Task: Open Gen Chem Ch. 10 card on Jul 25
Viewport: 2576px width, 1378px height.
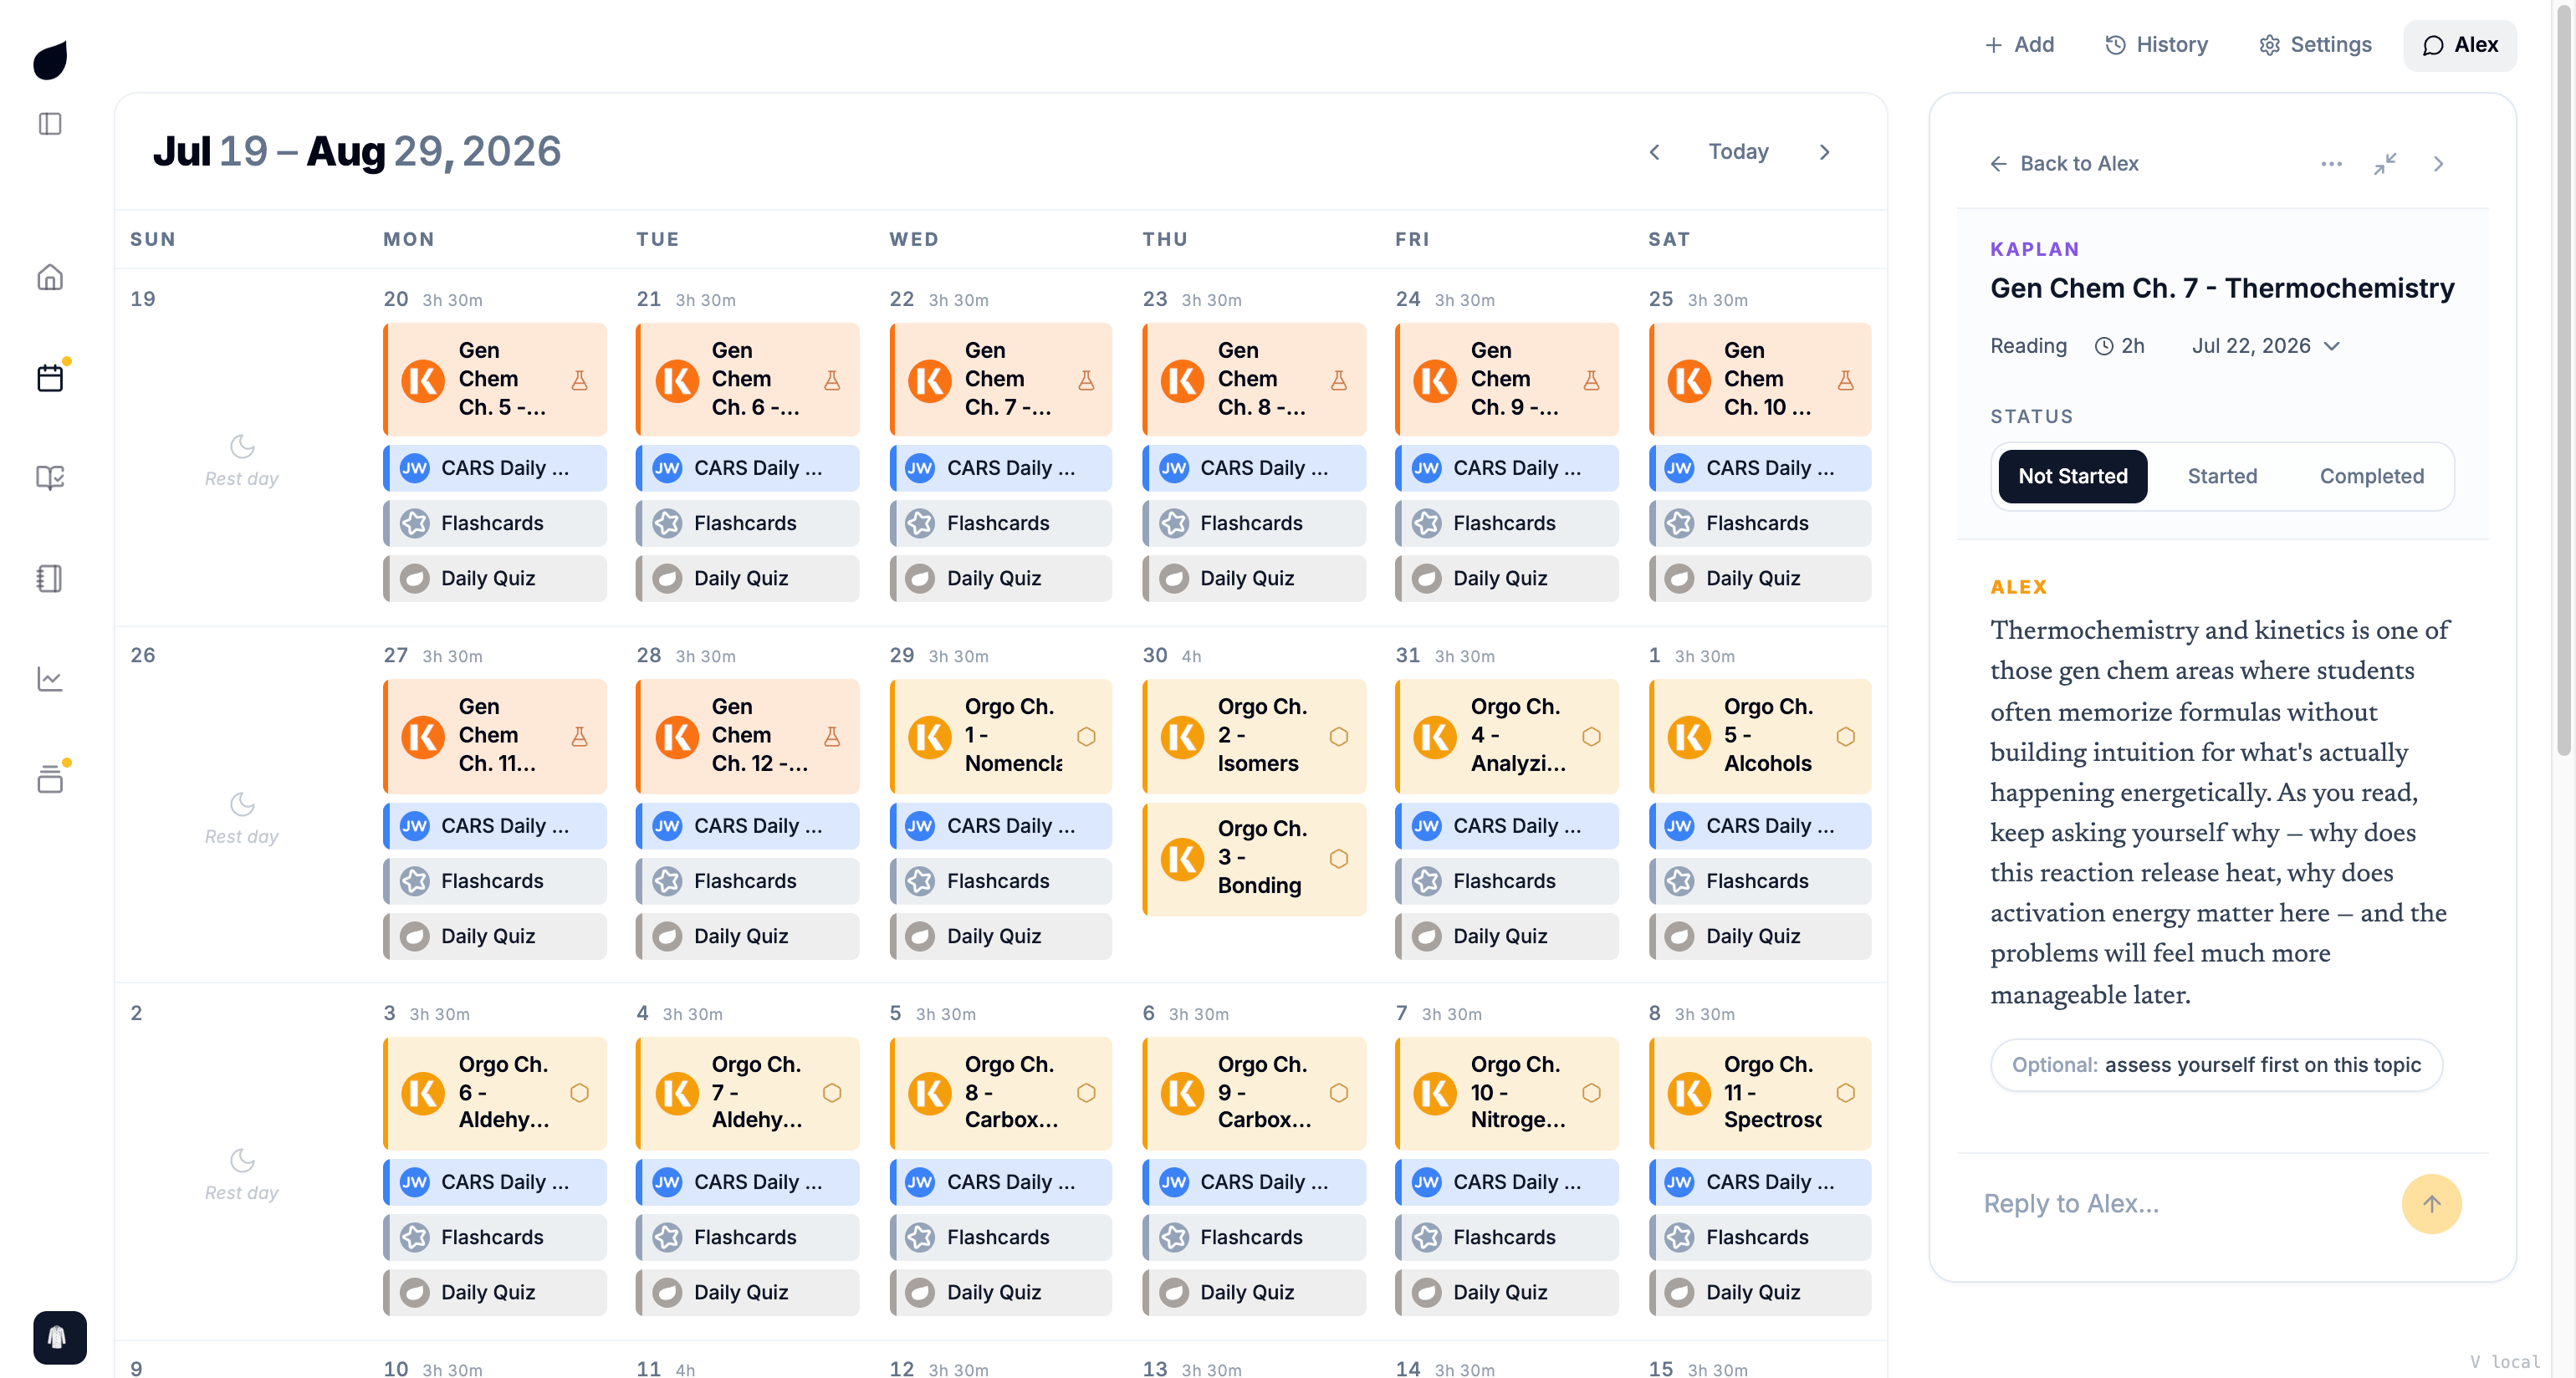Action: (x=1760, y=380)
